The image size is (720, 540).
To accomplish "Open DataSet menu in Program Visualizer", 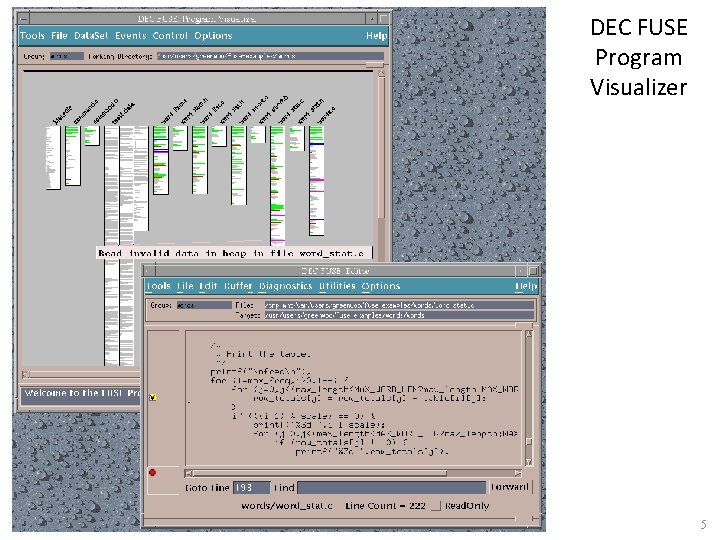I will click(91, 36).
